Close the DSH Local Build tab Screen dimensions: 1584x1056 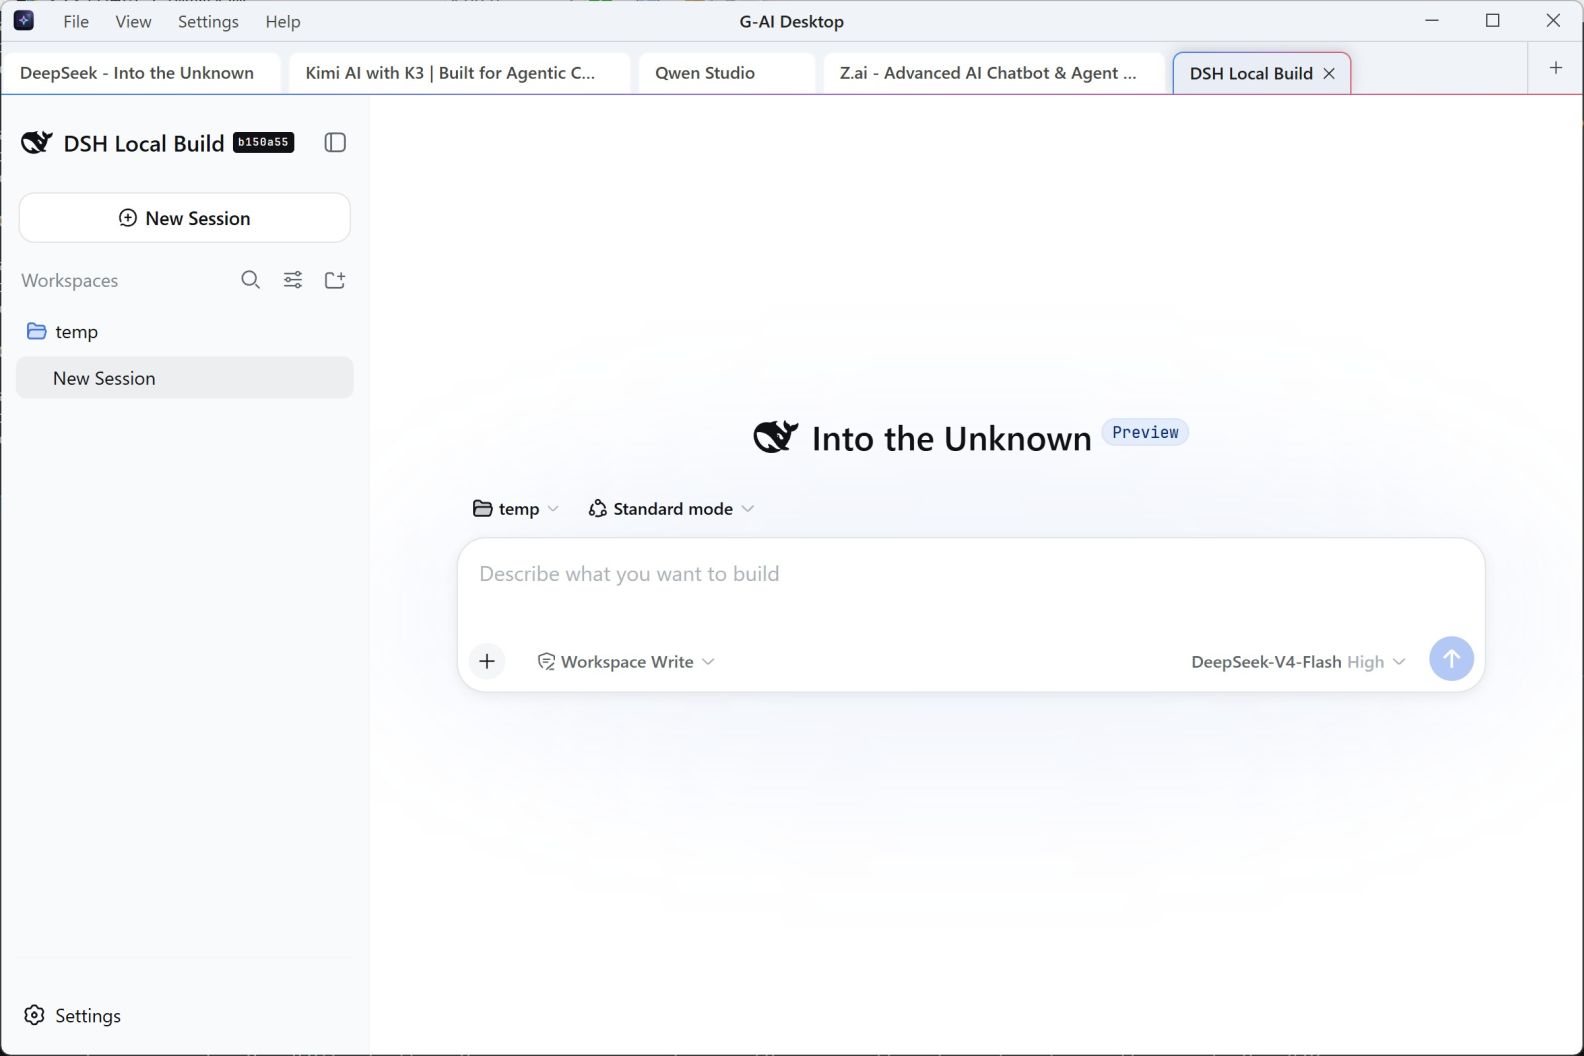(x=1329, y=73)
